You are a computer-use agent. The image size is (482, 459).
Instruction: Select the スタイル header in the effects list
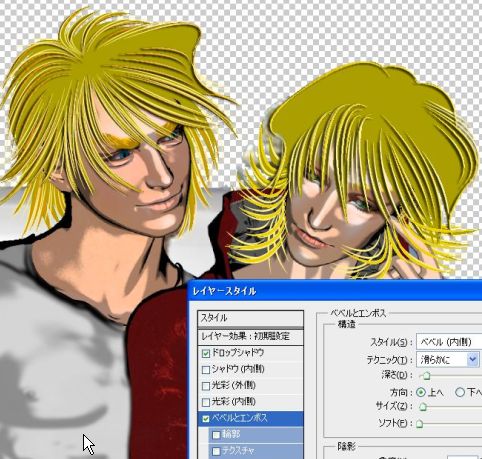point(250,318)
